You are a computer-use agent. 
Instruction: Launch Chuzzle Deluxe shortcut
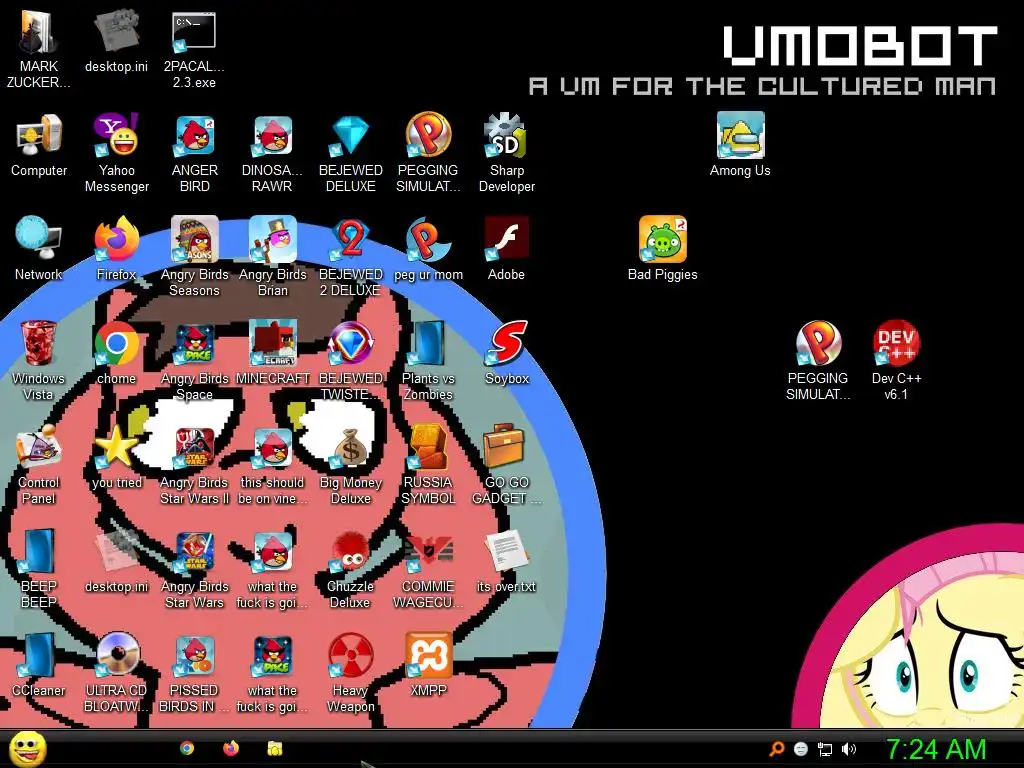(351, 551)
